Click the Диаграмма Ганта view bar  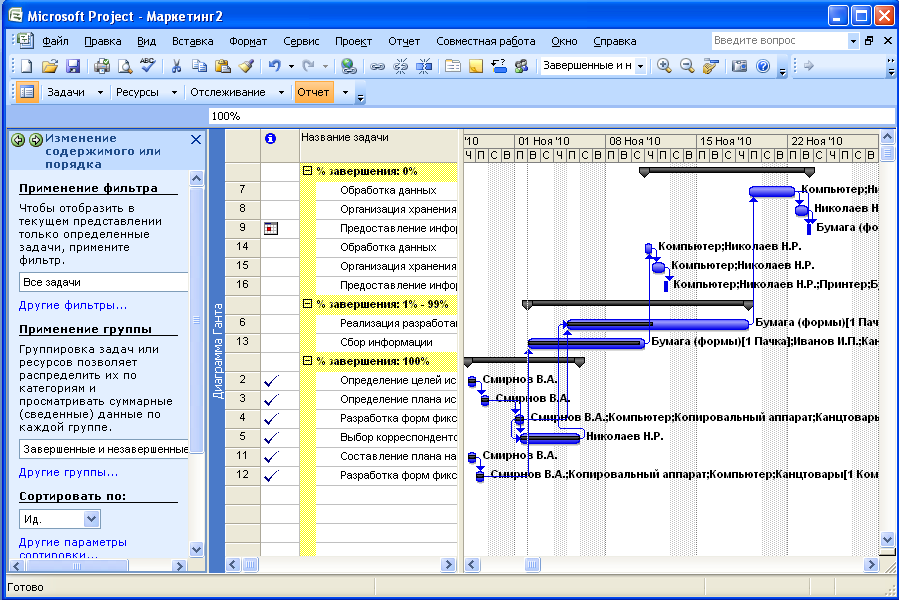[x=217, y=351]
